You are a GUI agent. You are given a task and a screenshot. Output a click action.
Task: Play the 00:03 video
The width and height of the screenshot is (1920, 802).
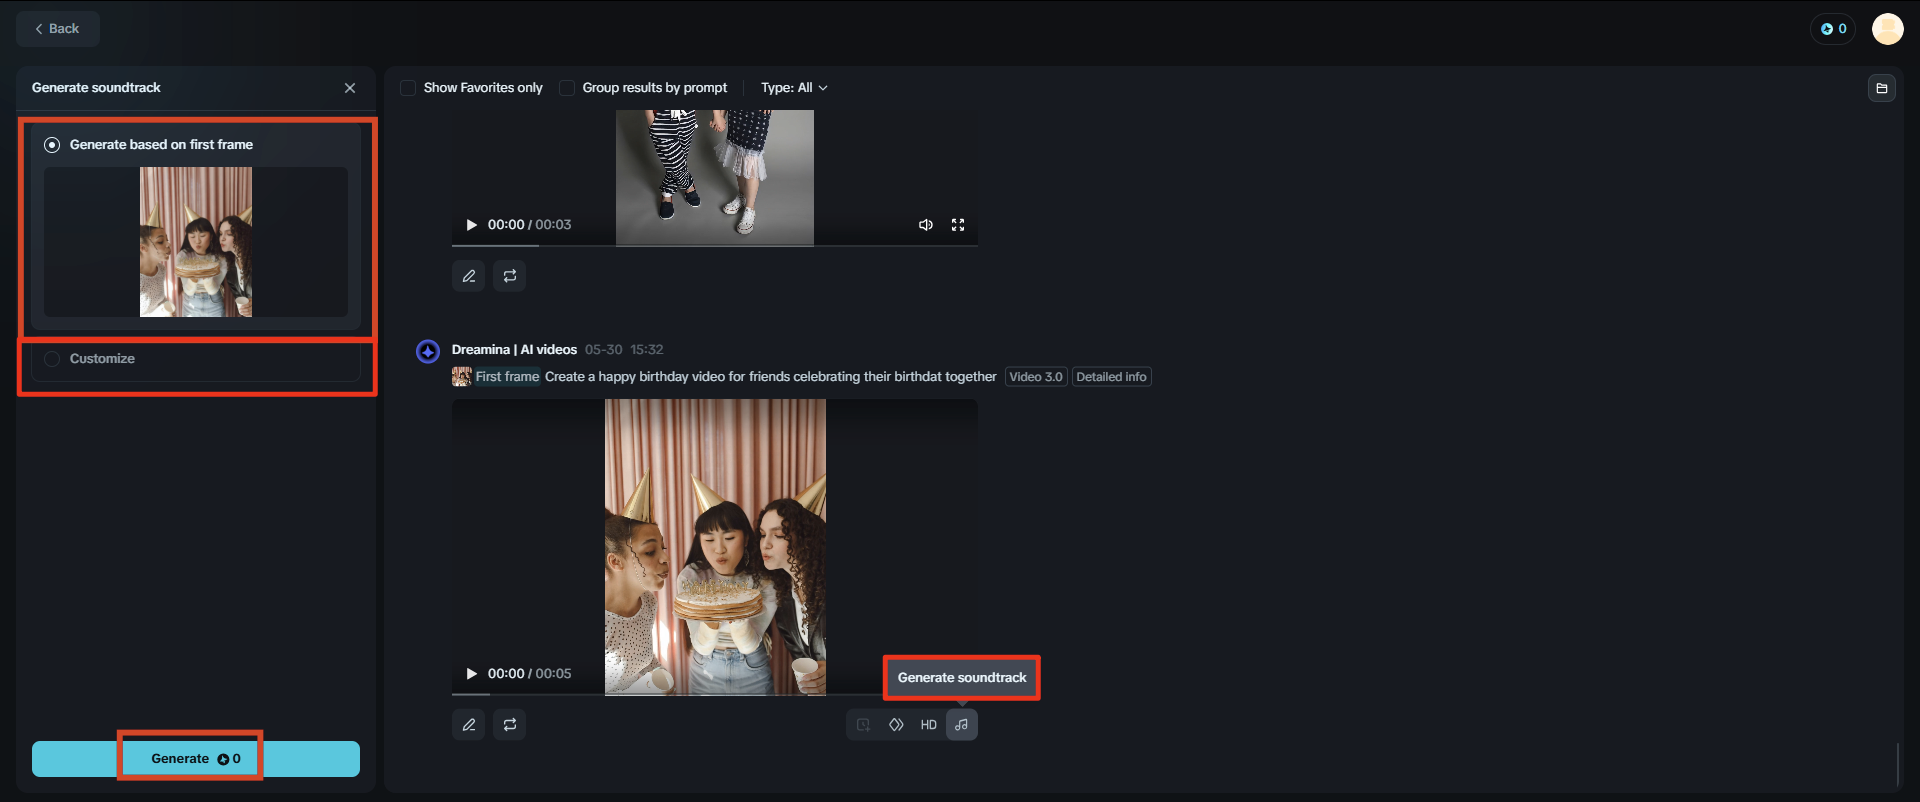click(x=472, y=225)
